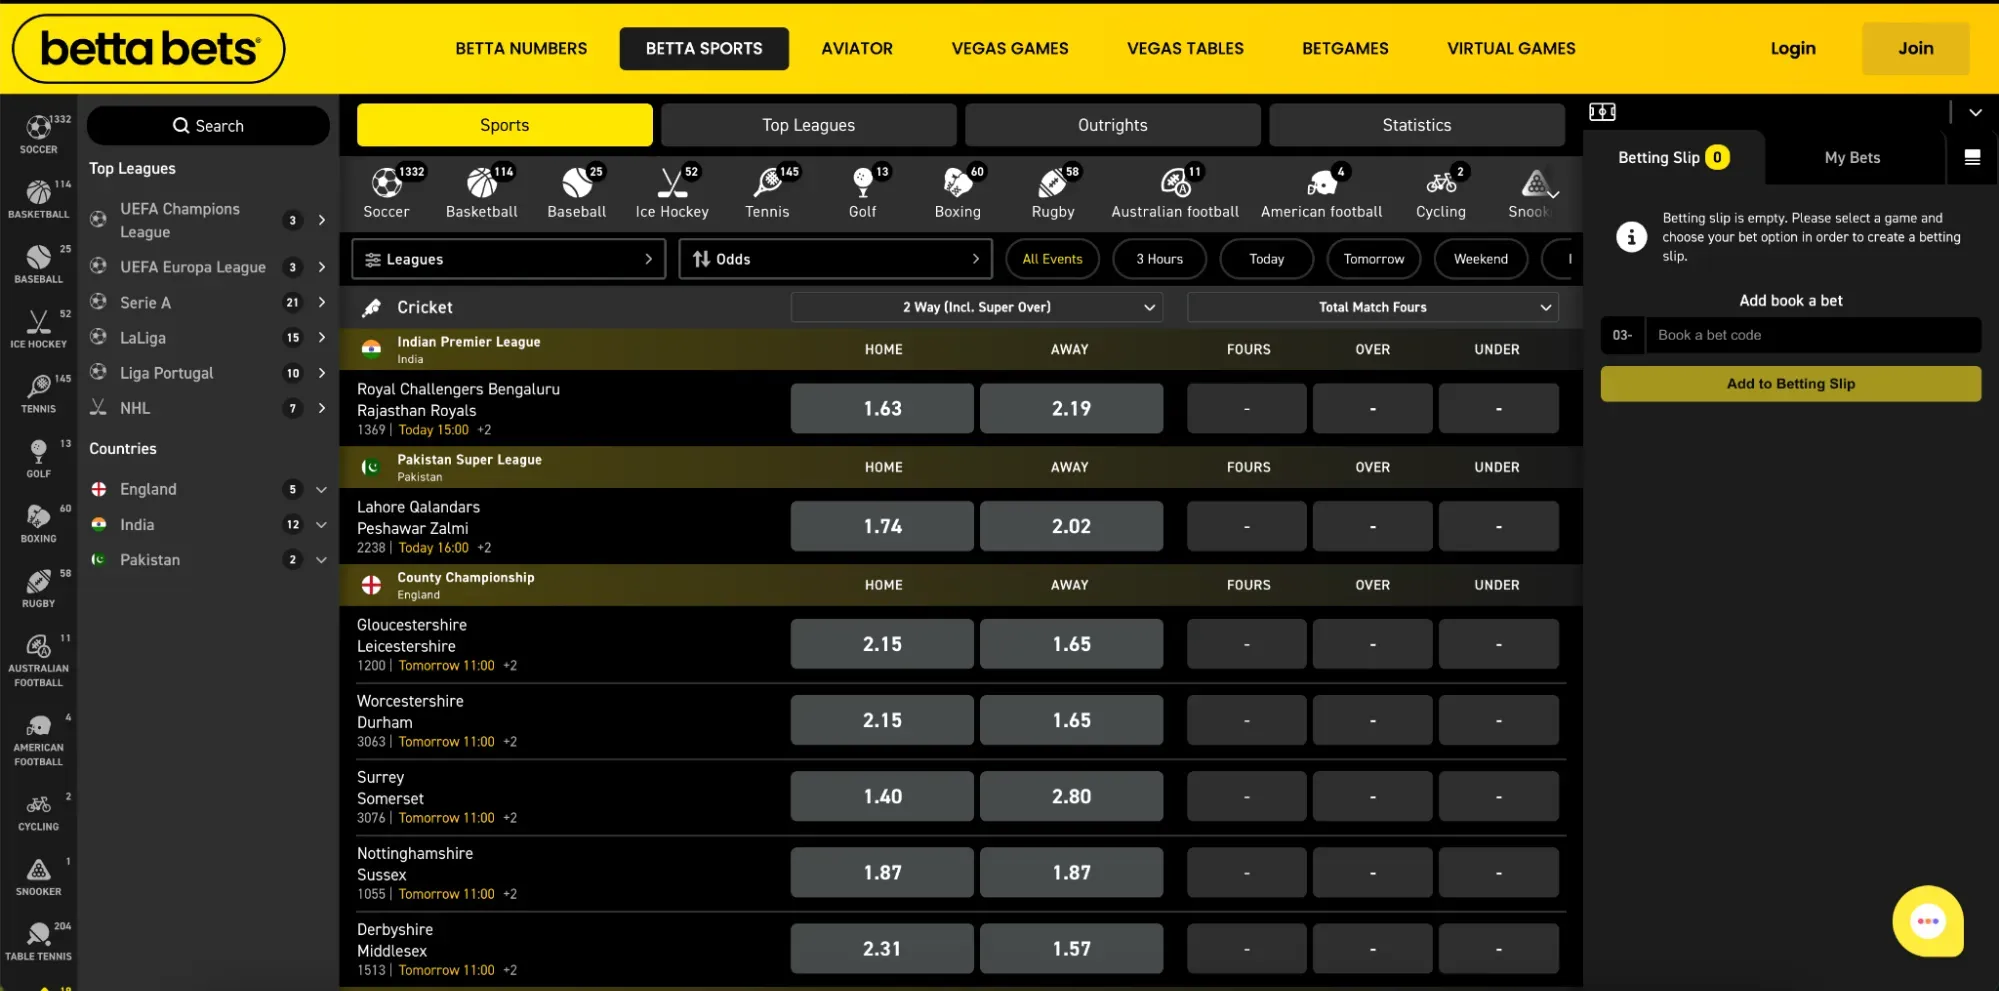
Task: Click the betting slip list view icon
Action: 1972,157
